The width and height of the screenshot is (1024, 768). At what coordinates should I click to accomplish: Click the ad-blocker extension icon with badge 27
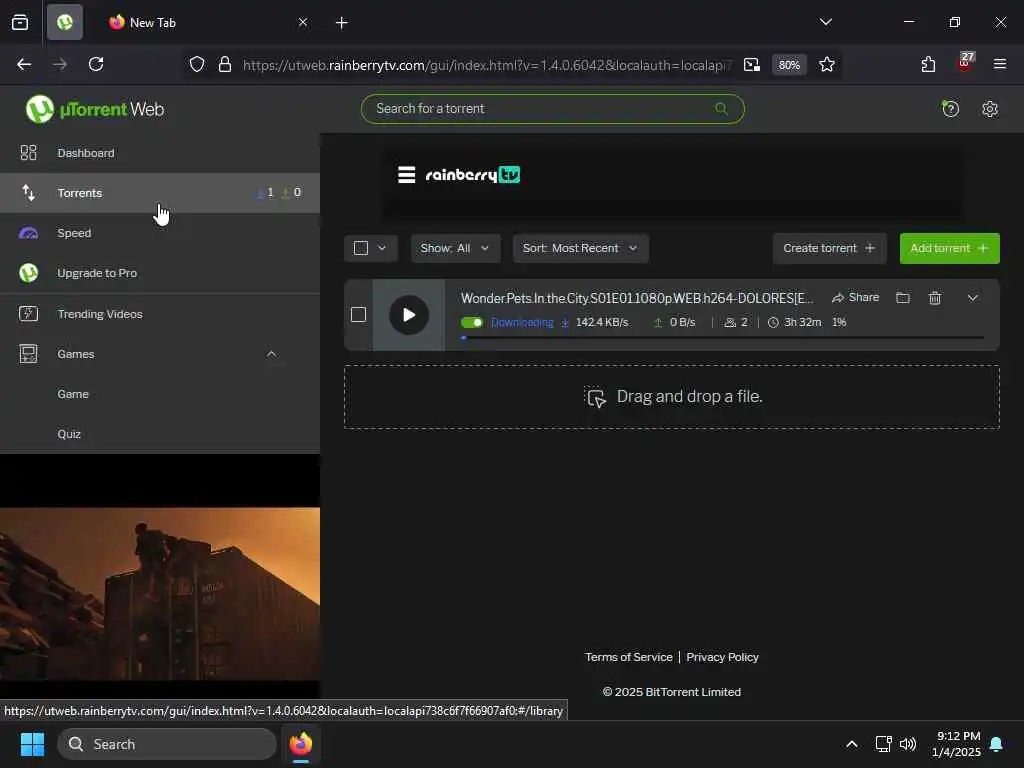coord(965,63)
